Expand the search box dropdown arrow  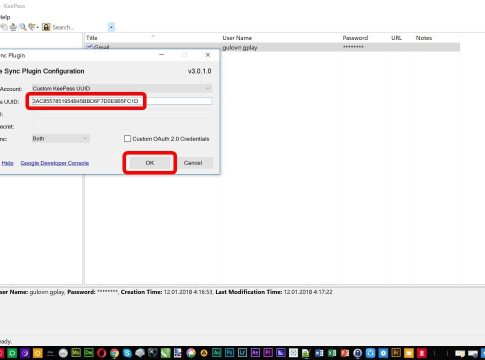click(x=111, y=27)
